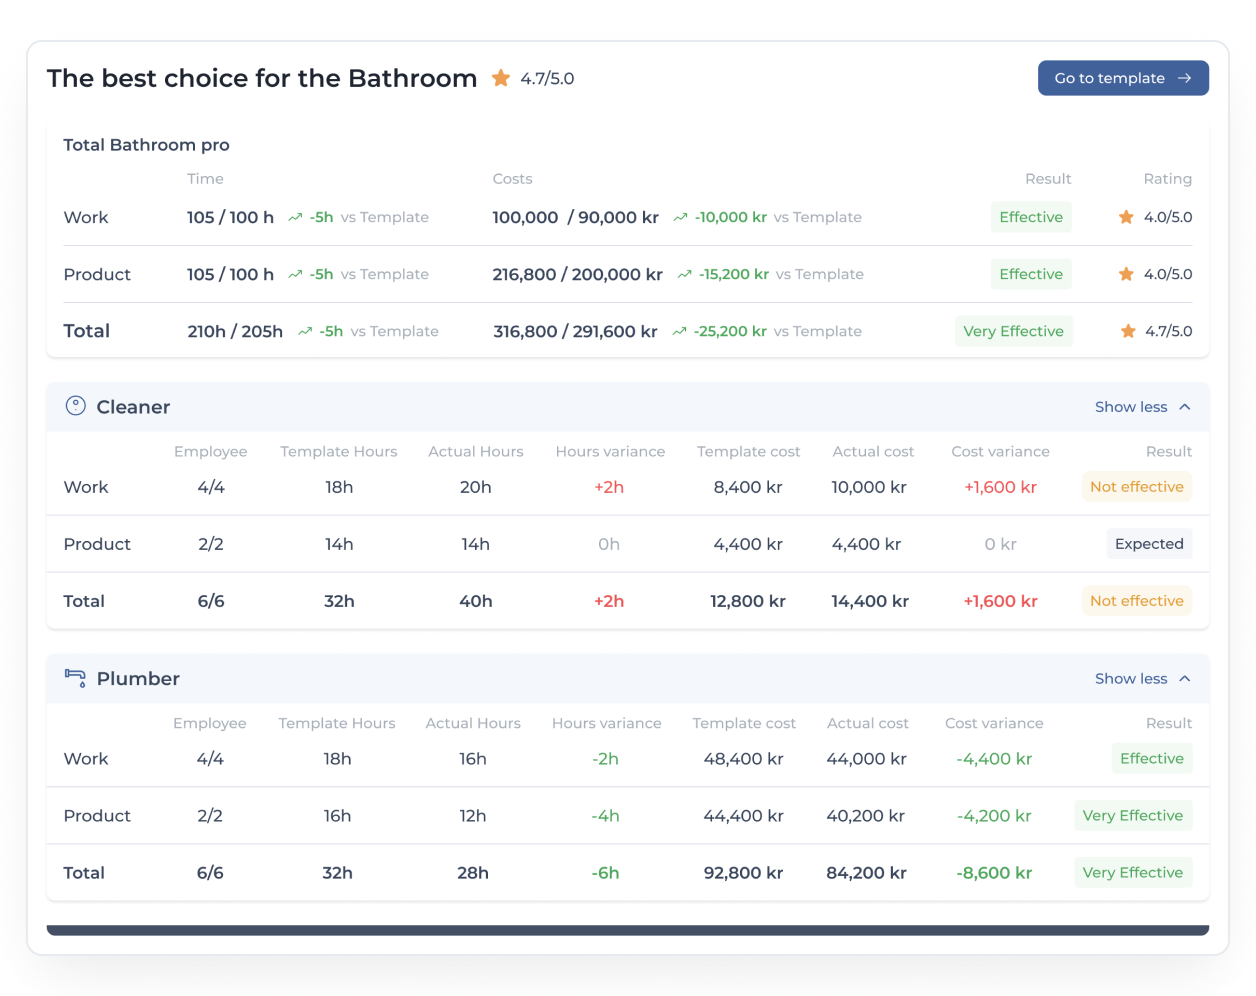Image resolution: width=1256 pixels, height=996 pixels.
Task: Click the rating star in the summary Product row
Action: [x=1126, y=274]
